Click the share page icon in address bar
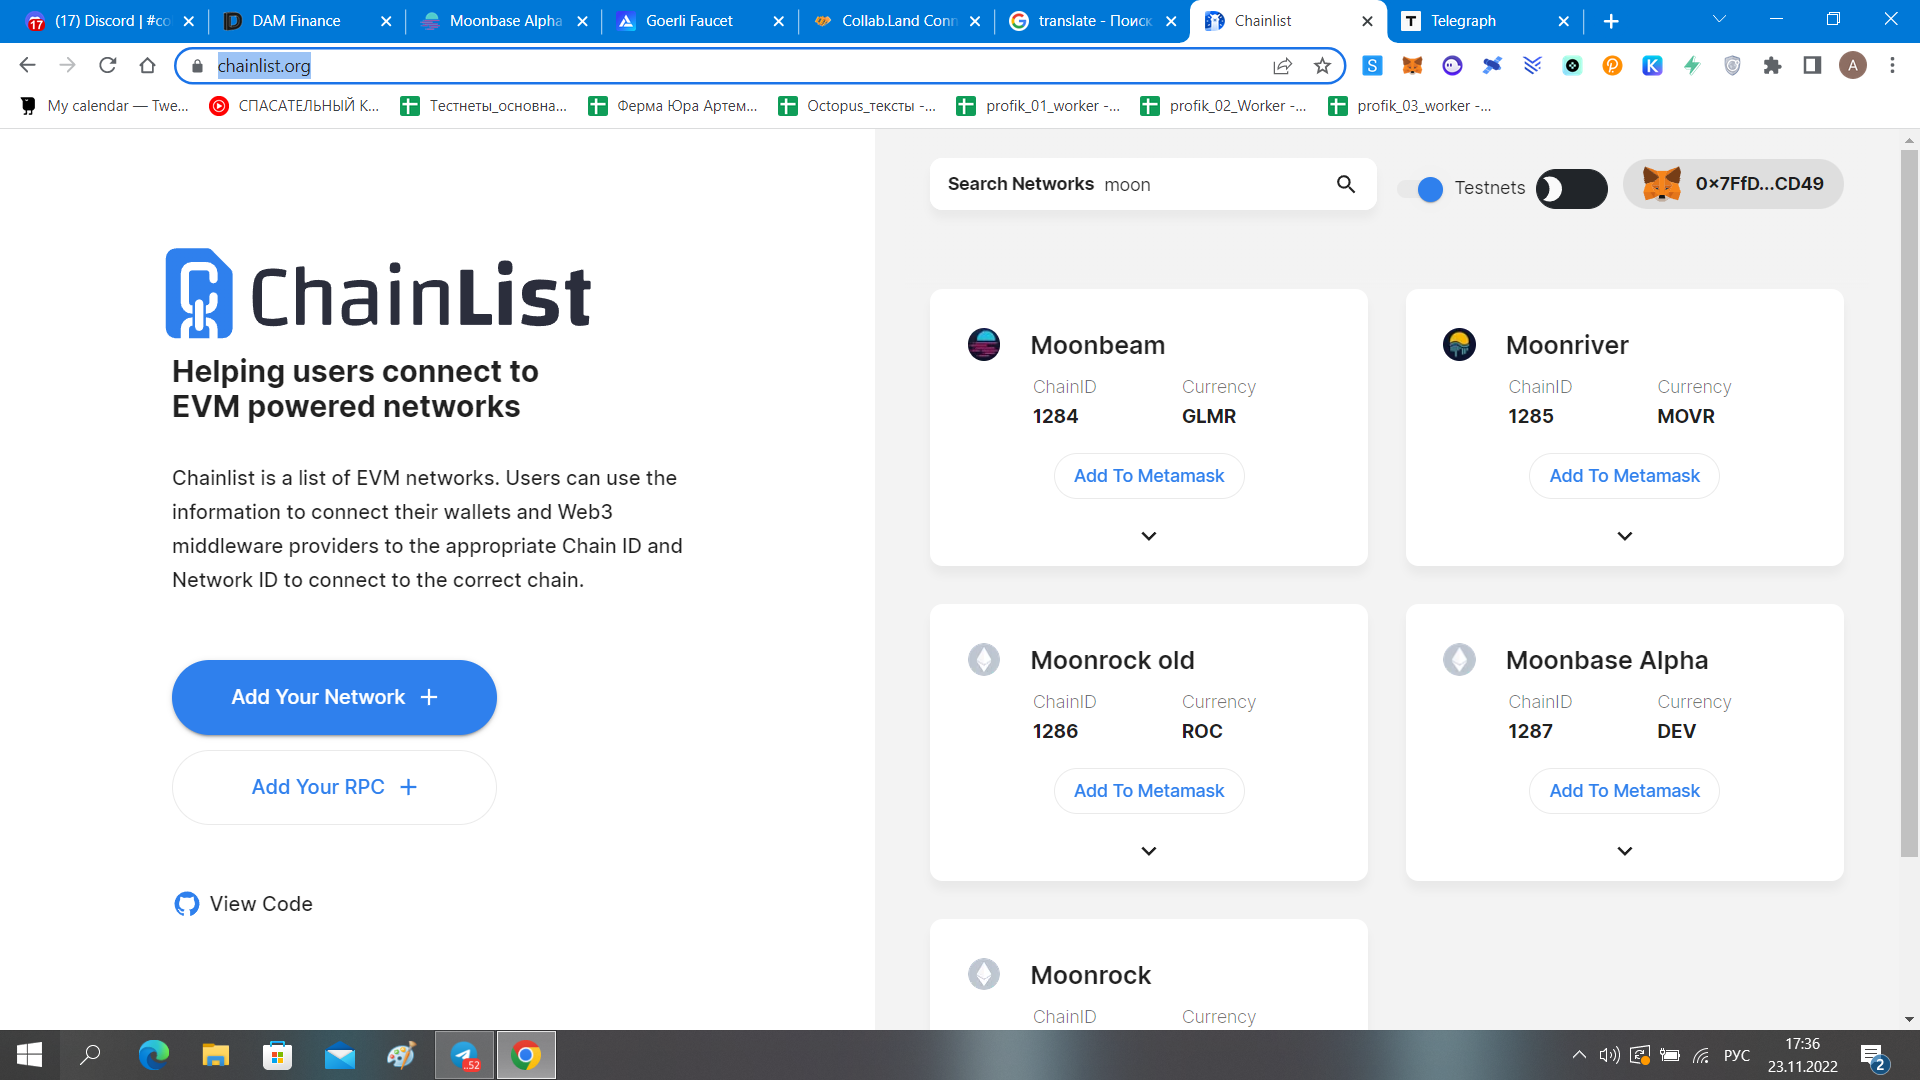This screenshot has height=1080, width=1920. (1282, 66)
